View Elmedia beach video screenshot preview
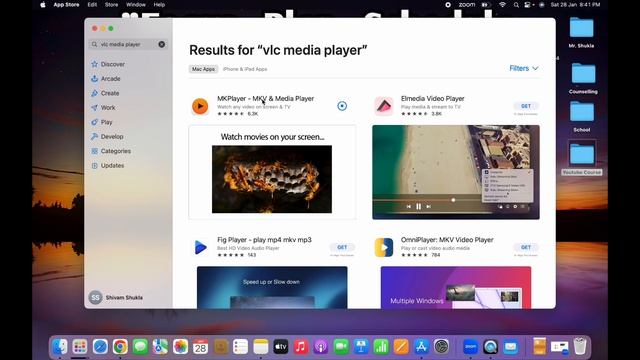Viewport: 640px width, 360px height. pyautogui.click(x=456, y=172)
